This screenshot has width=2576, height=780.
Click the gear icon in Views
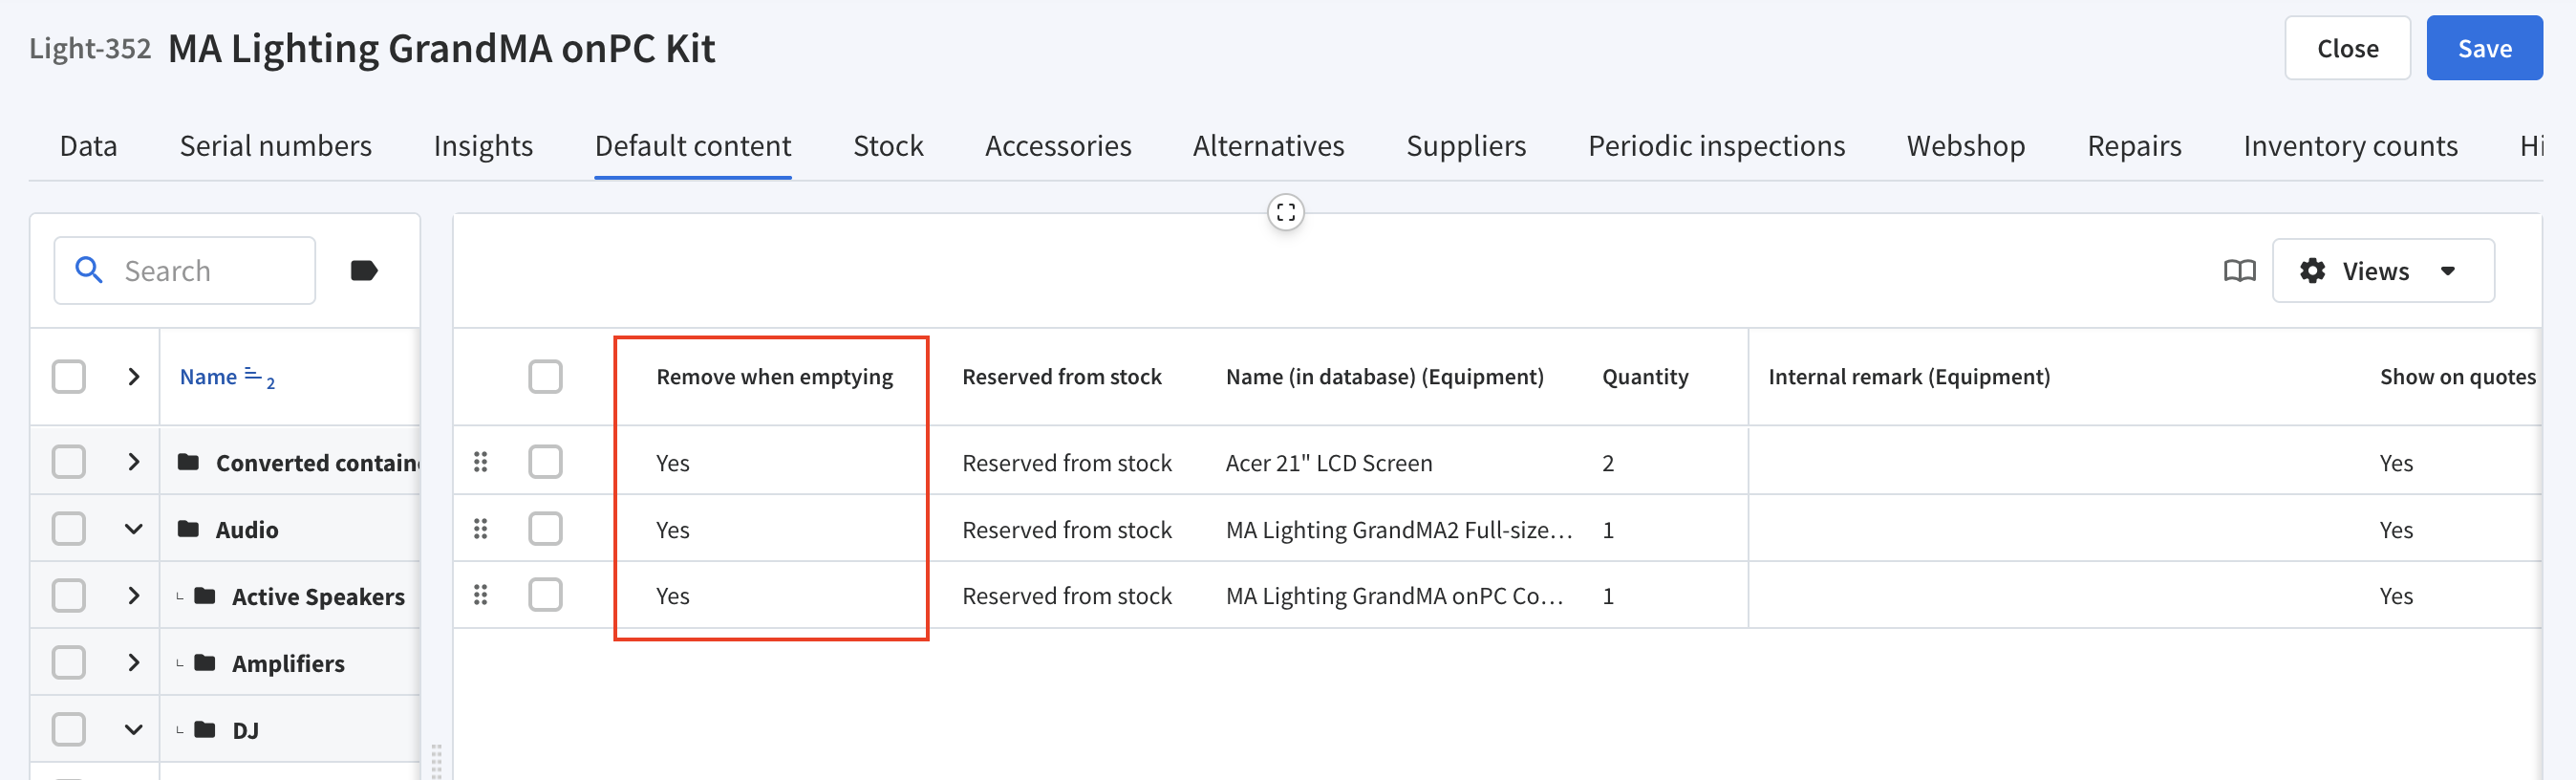tap(2312, 270)
